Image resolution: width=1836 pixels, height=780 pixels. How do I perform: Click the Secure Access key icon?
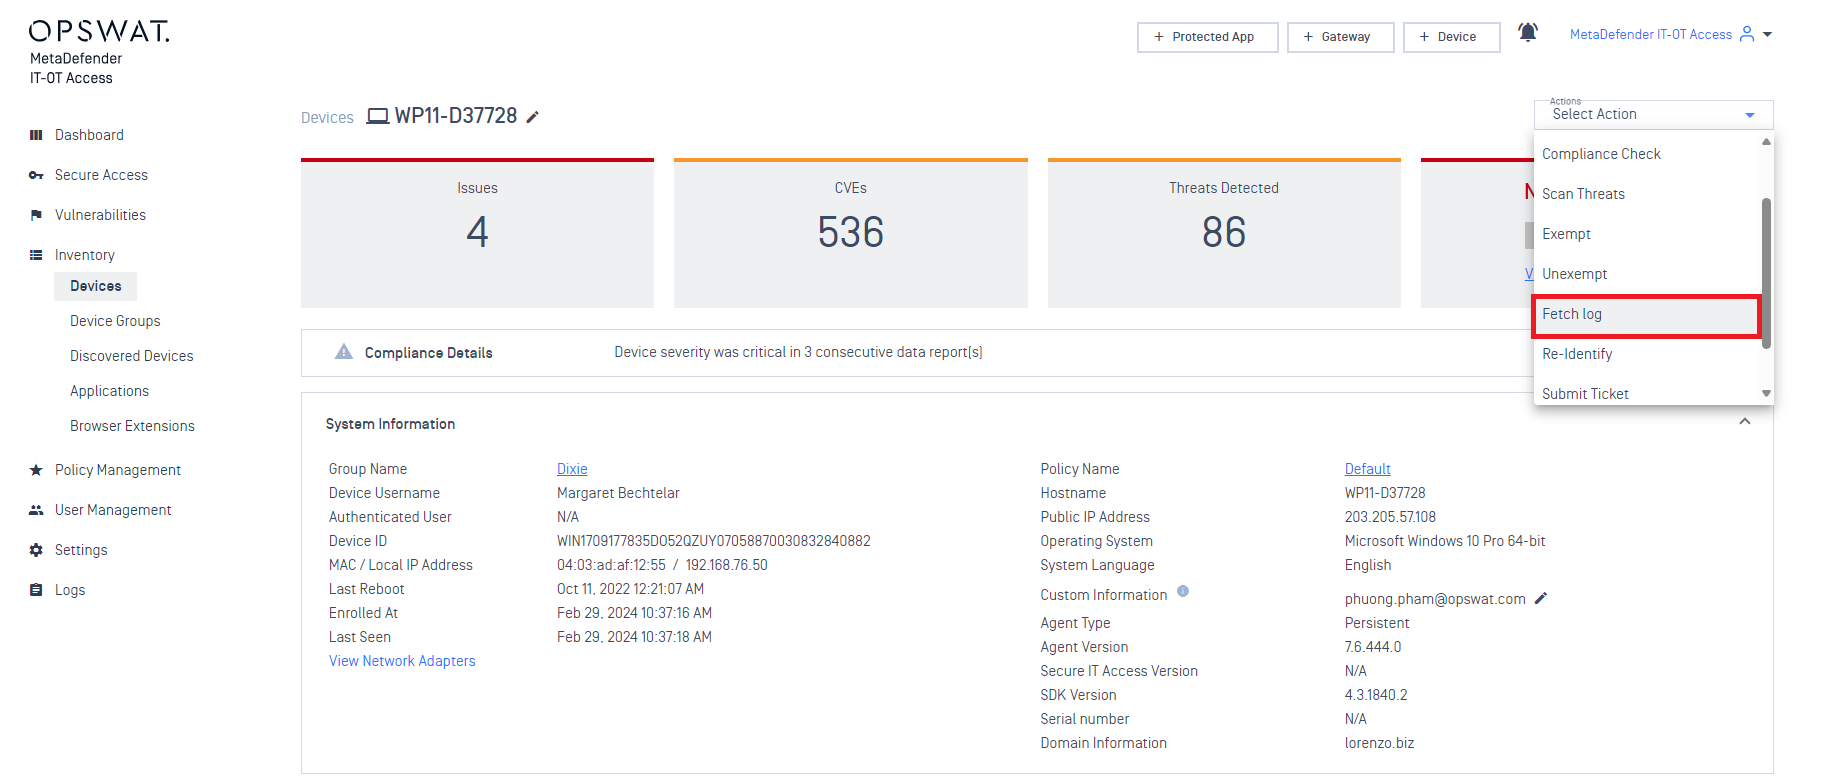(36, 175)
